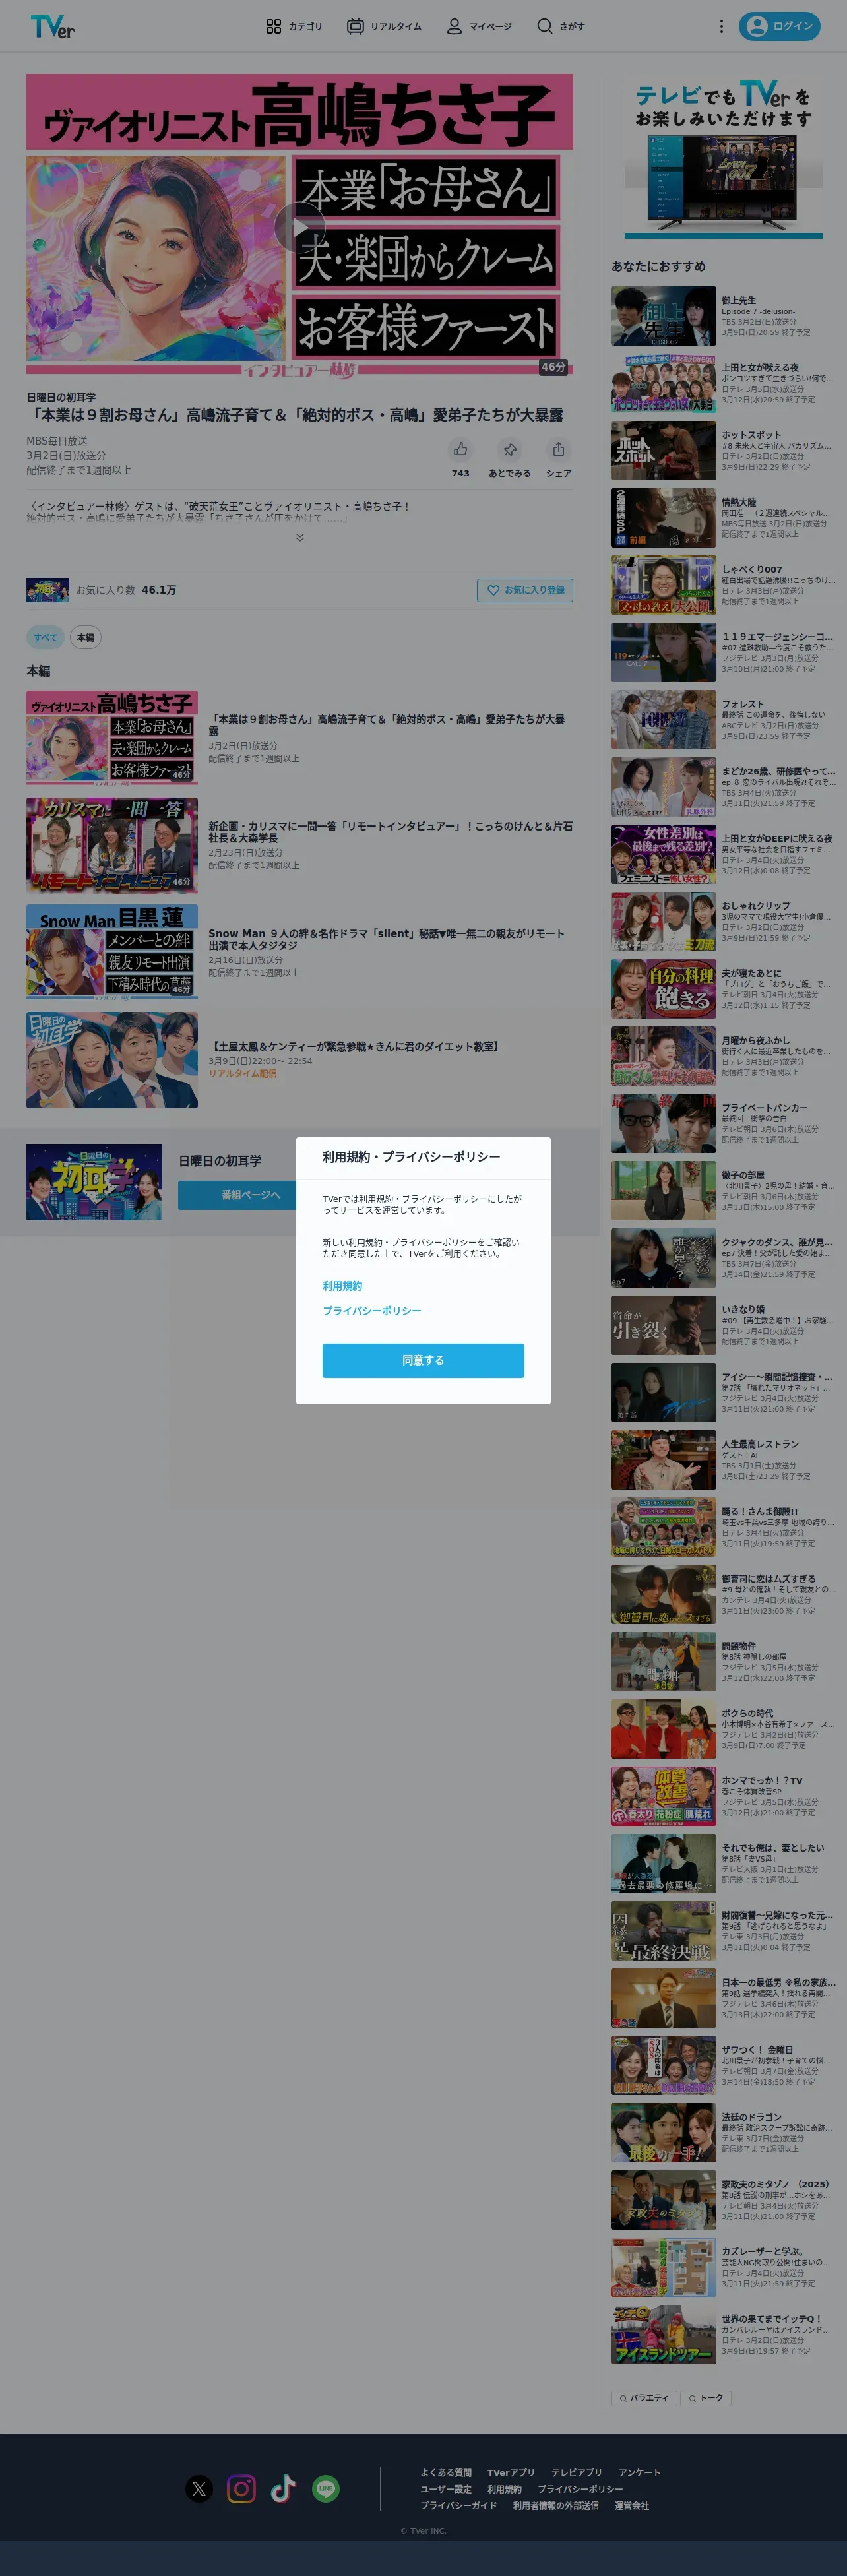This screenshot has height=2576, width=847.
Task: Open the X (Twitter) icon in footer
Action: (x=200, y=2489)
